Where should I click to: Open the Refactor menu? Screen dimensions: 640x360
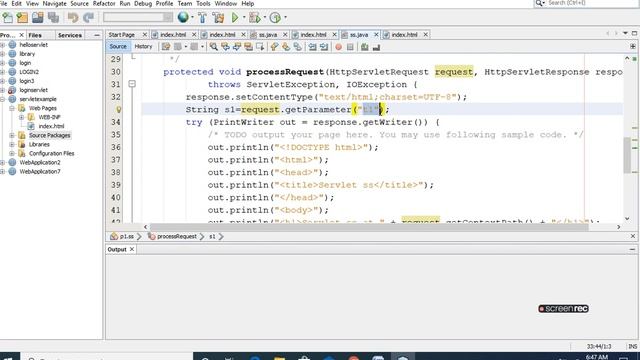(104, 3)
